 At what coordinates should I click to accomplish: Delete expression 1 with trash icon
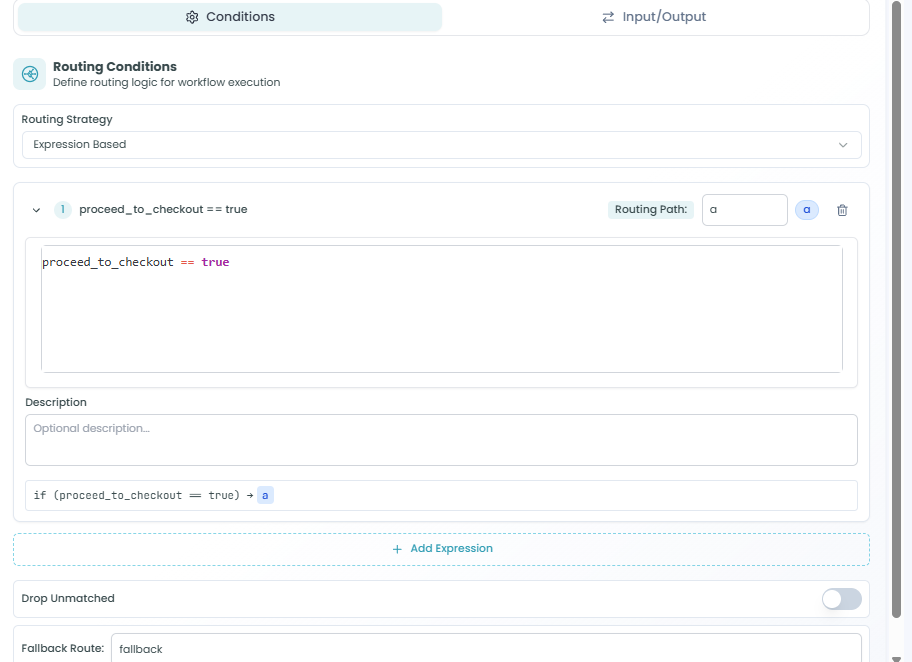(x=842, y=210)
